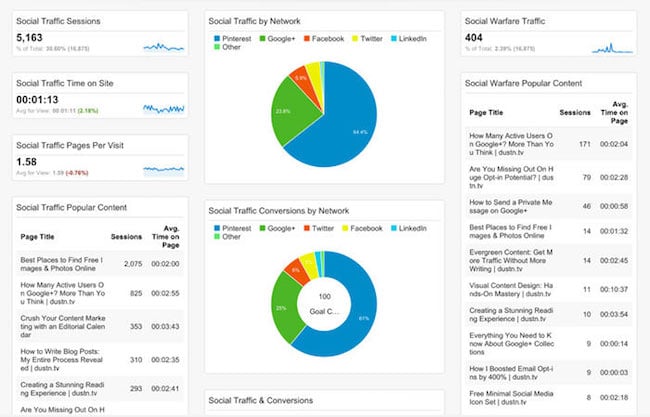Click the Page Title header in Social Warfare Popular Content

[x=486, y=112]
